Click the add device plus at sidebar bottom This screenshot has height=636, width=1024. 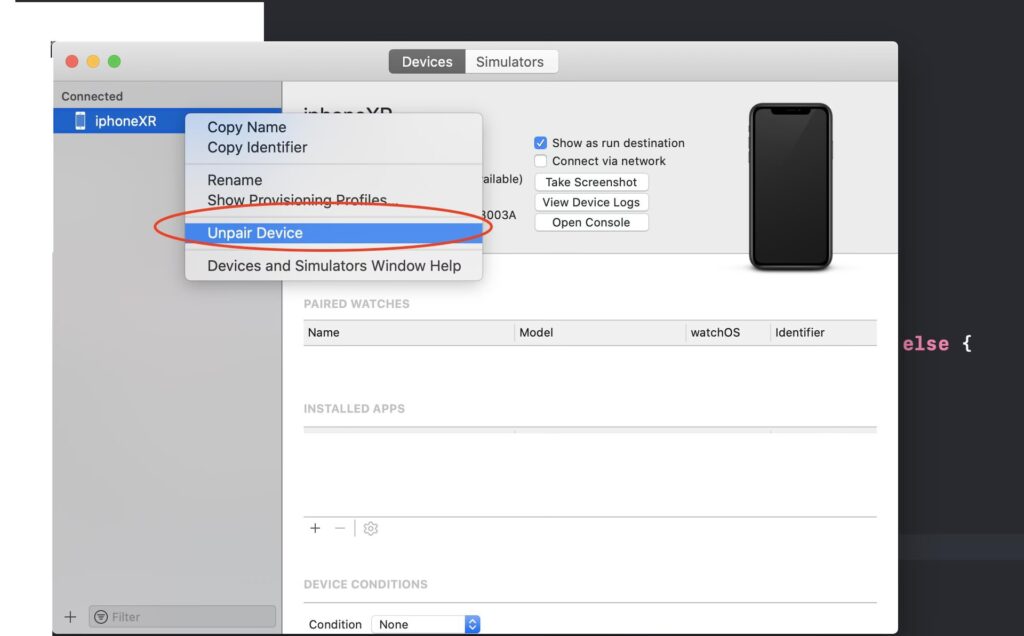point(70,617)
